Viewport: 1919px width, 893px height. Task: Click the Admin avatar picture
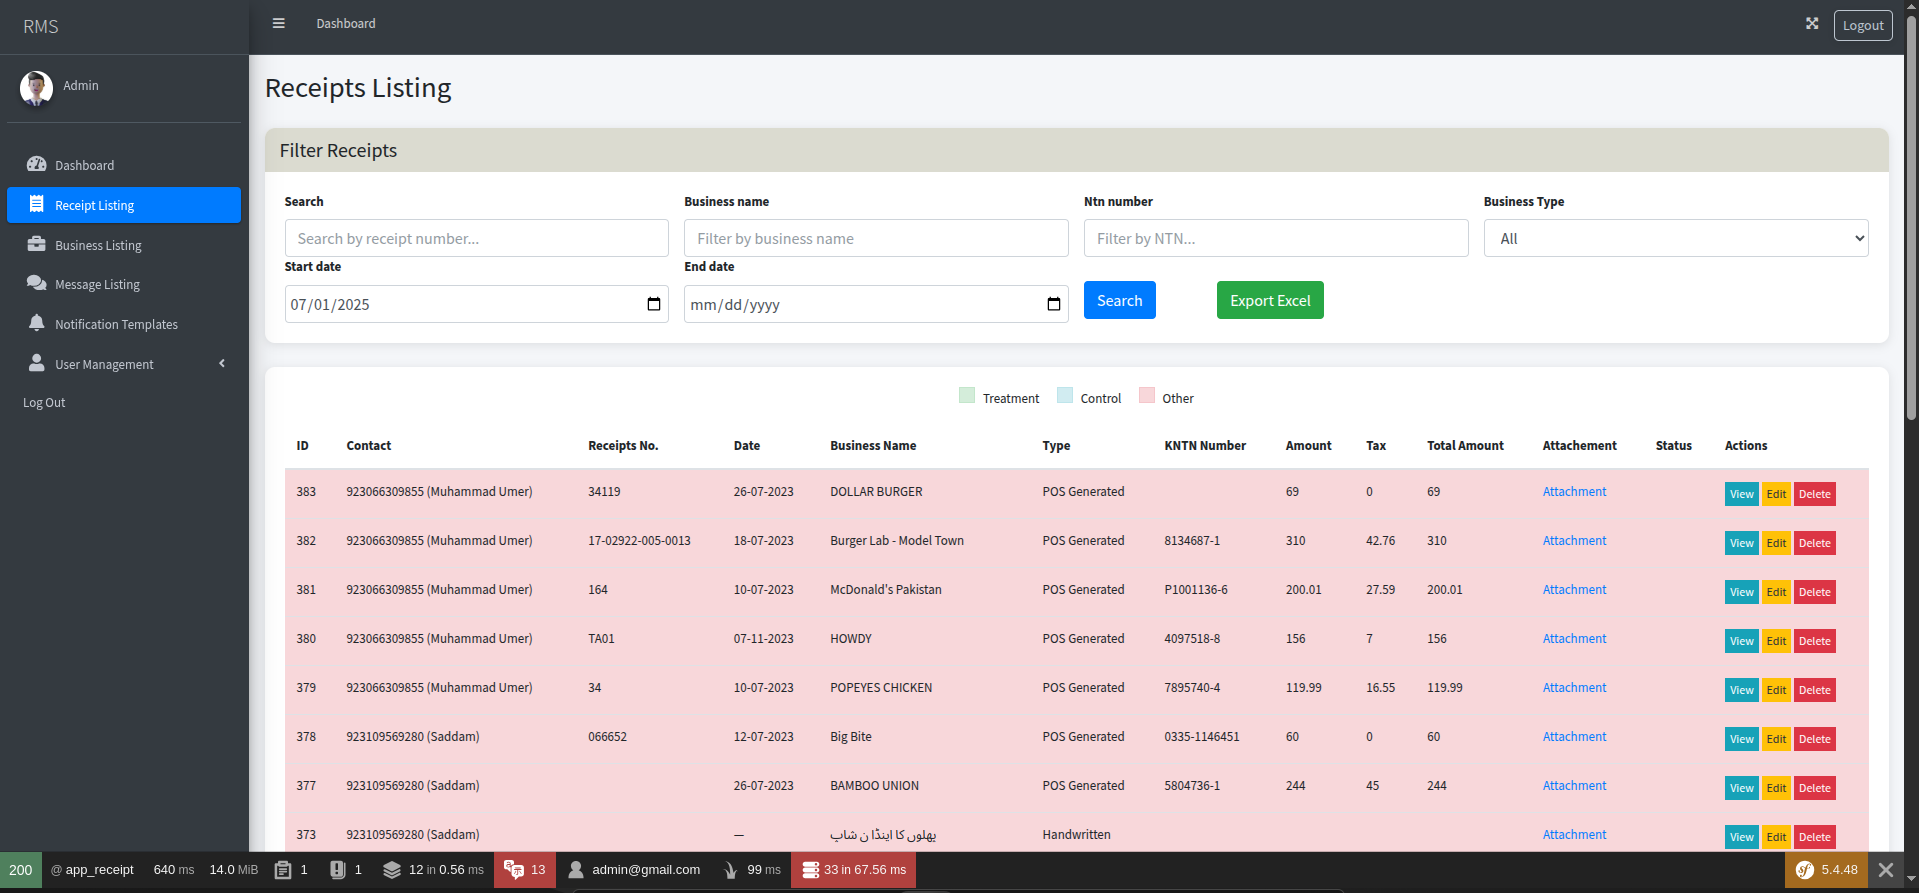36,88
